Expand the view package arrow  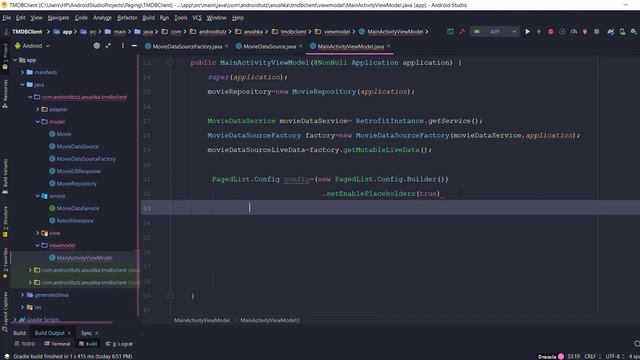click(x=37, y=233)
